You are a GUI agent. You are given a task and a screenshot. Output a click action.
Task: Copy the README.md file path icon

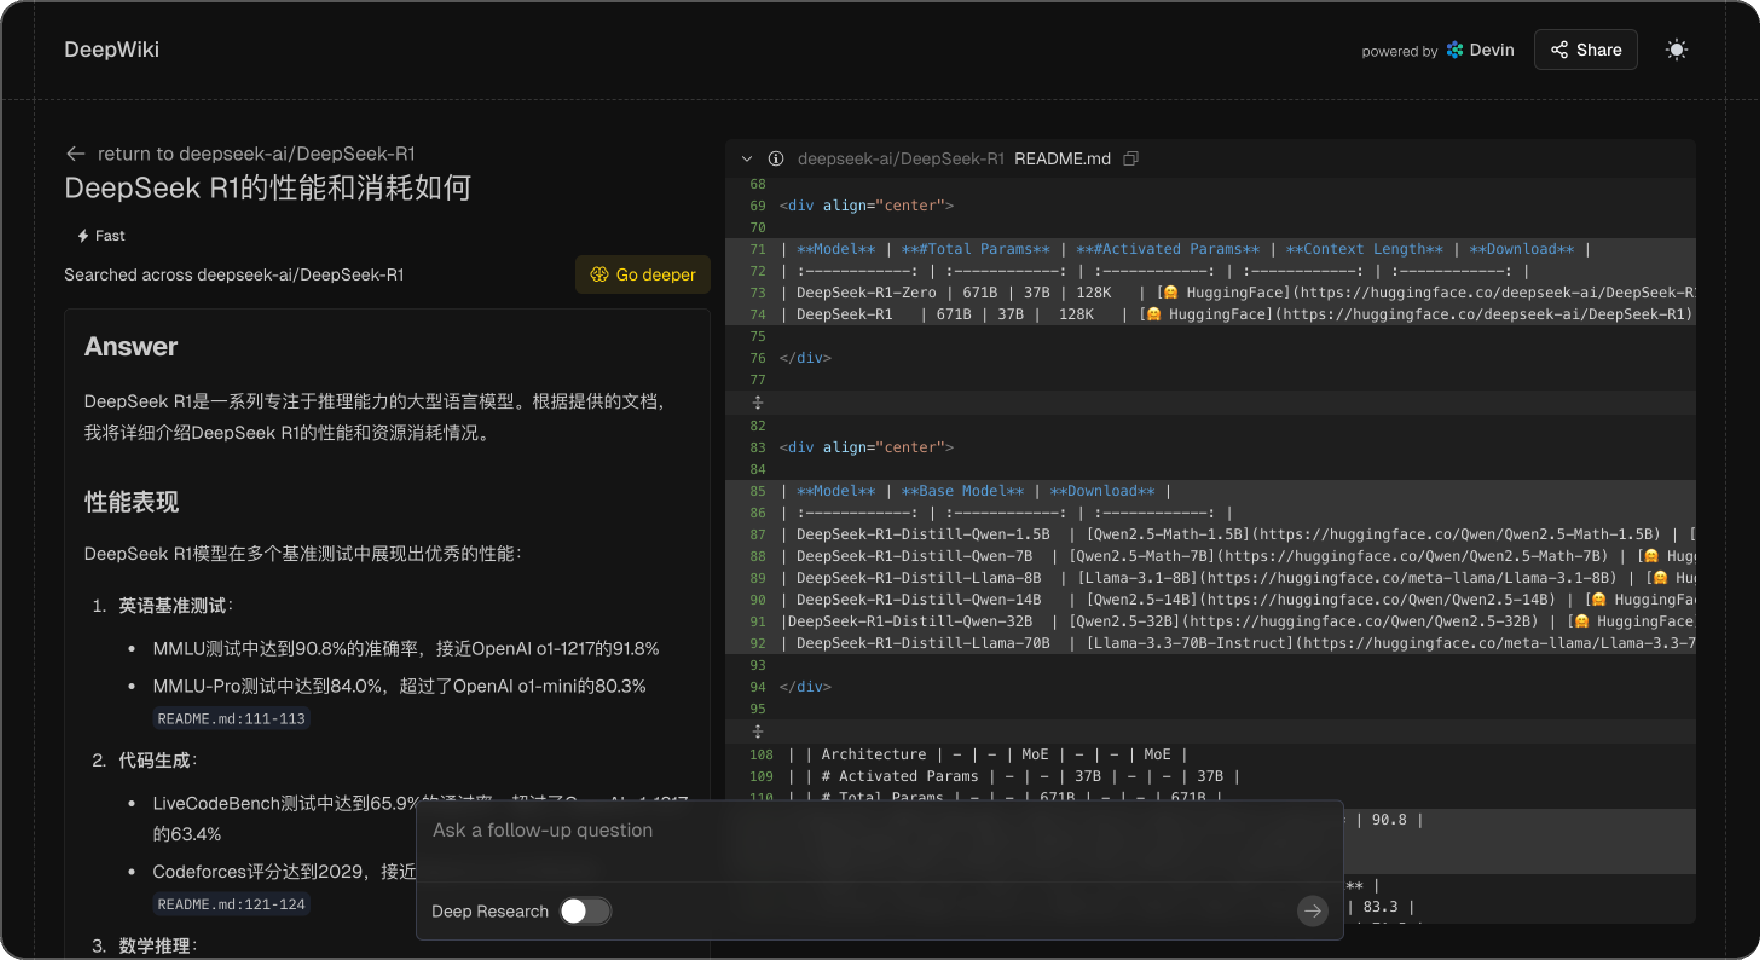pyautogui.click(x=1131, y=159)
